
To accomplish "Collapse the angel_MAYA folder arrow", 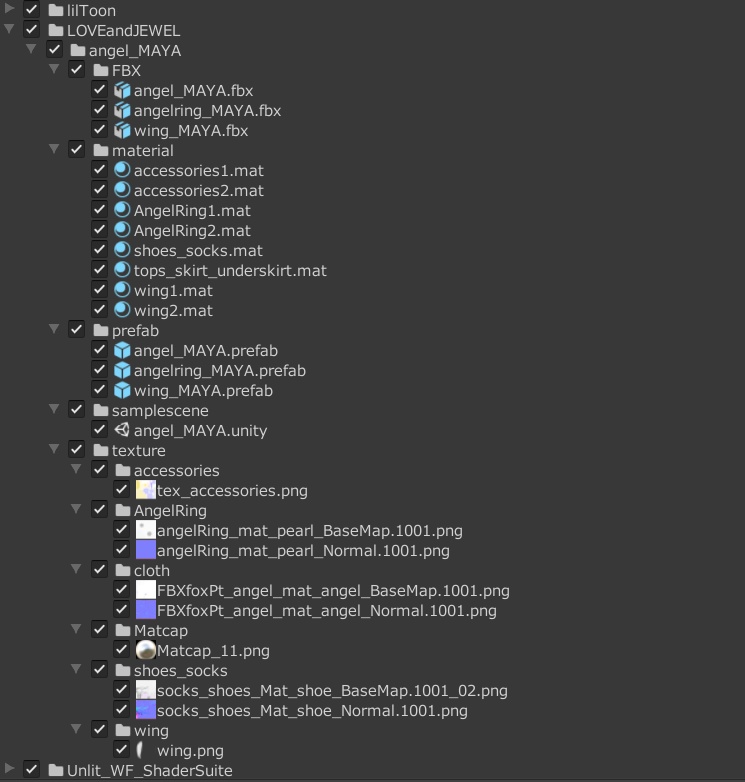I will coord(31,49).
